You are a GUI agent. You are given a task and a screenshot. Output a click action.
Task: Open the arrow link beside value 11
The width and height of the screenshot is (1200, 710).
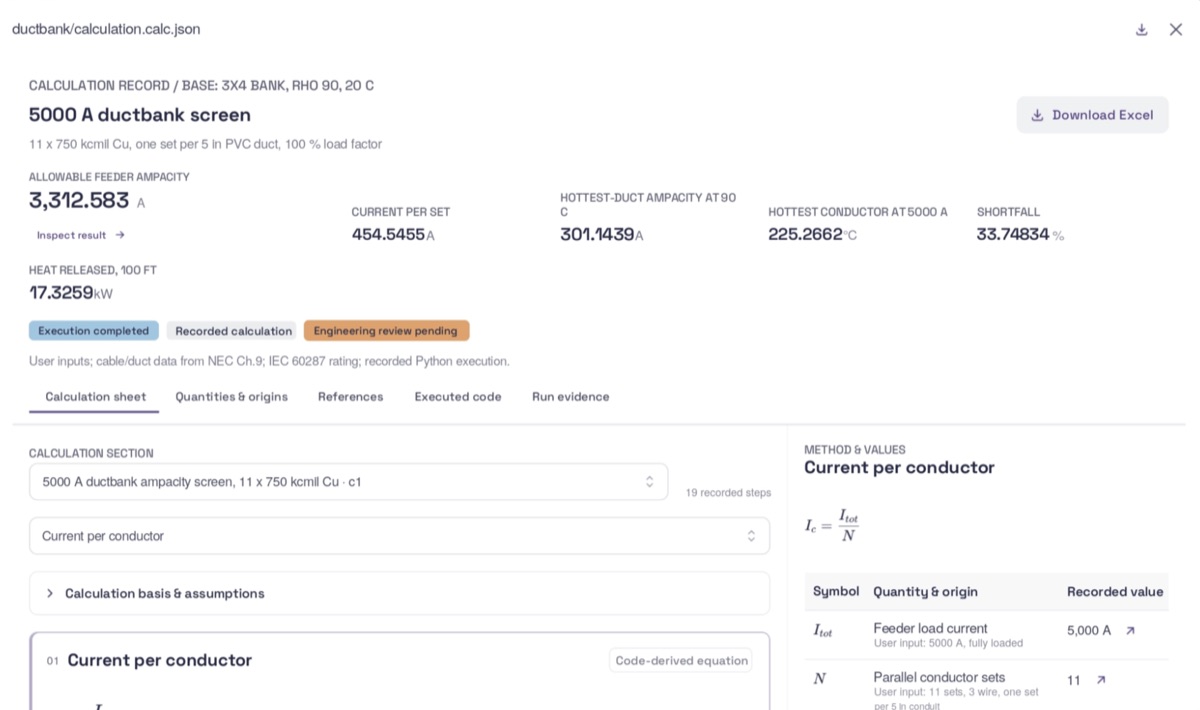[x=1101, y=680]
